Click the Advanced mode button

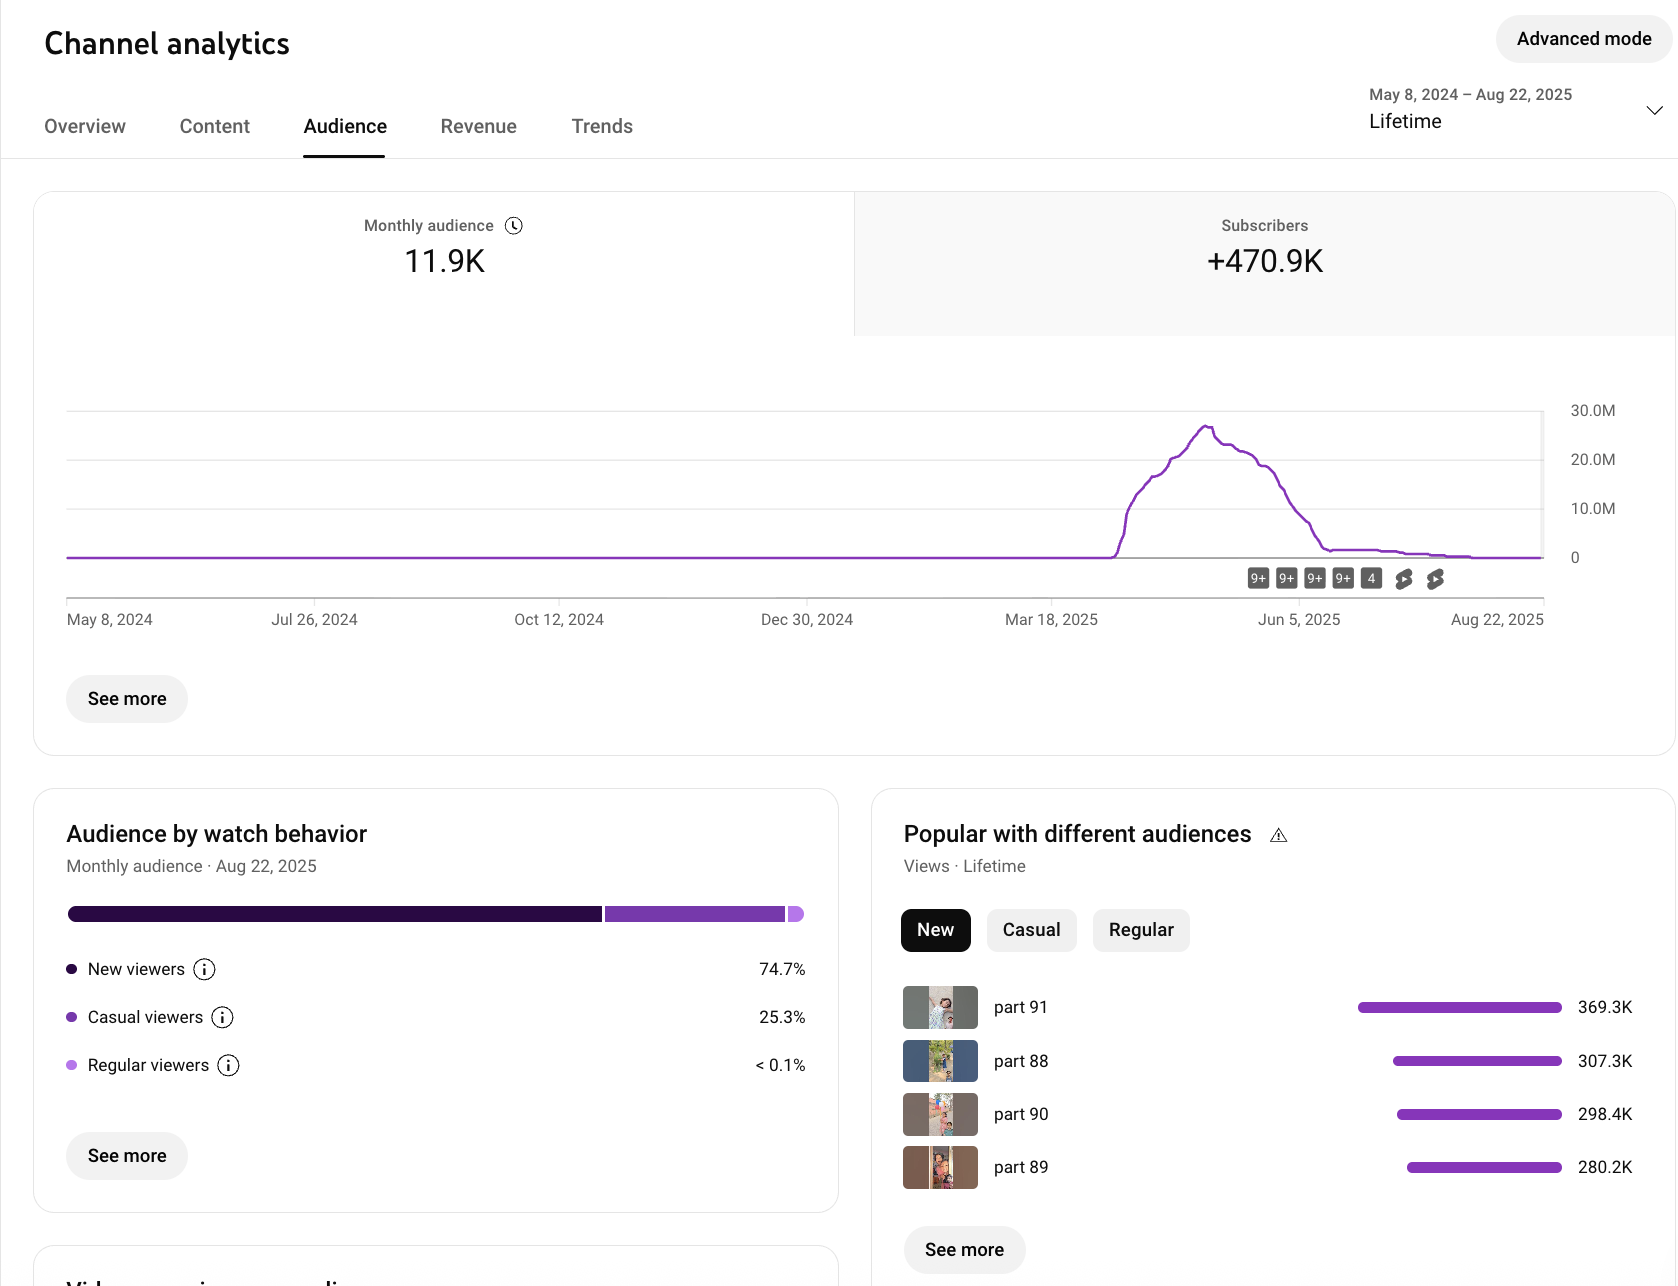1584,39
